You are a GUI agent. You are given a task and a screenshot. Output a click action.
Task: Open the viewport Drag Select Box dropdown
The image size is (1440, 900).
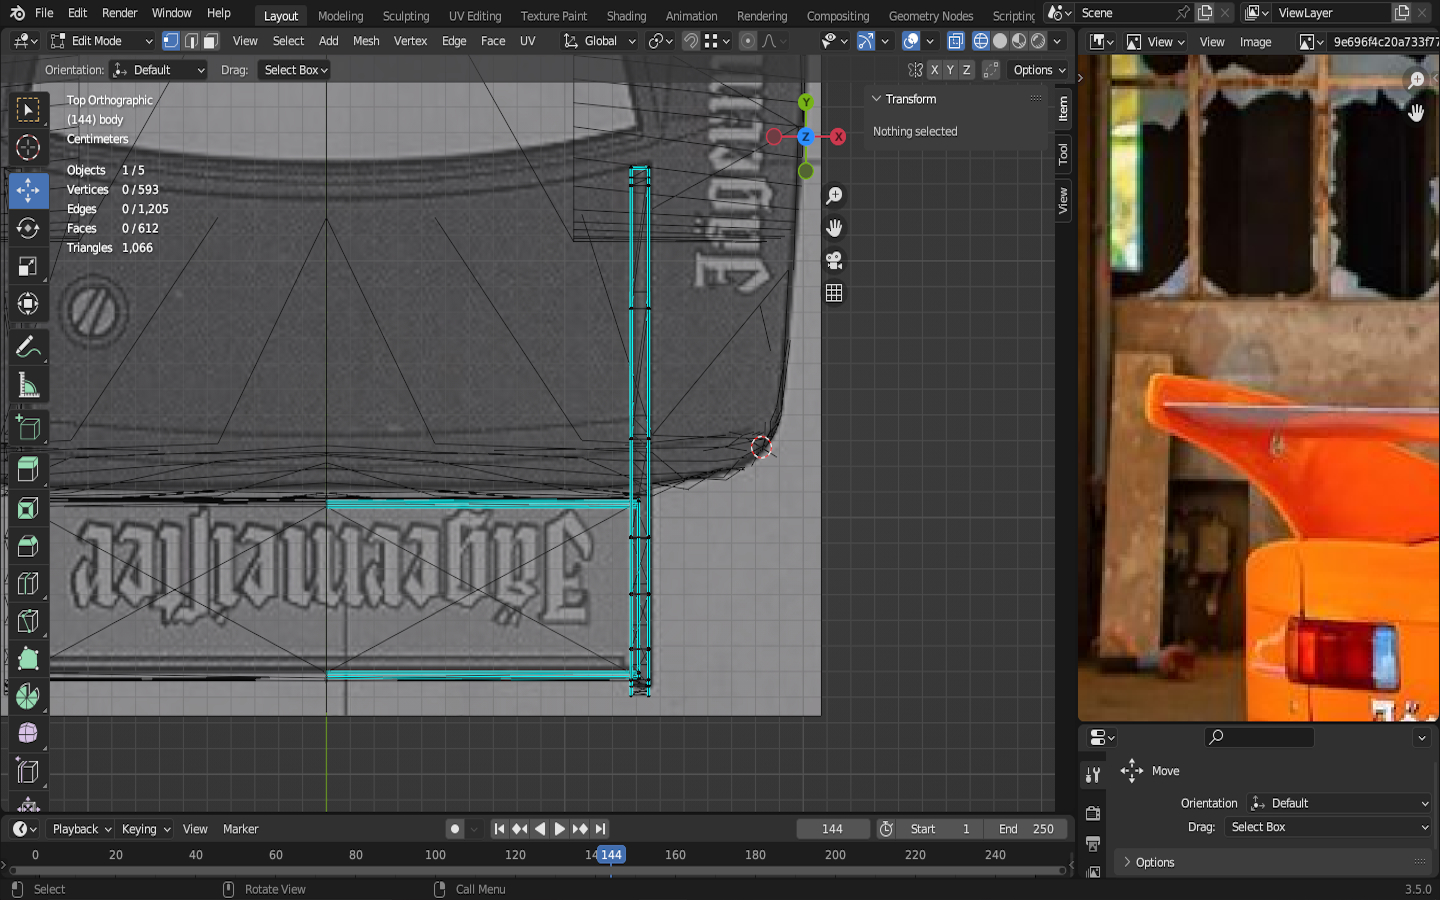pos(295,70)
